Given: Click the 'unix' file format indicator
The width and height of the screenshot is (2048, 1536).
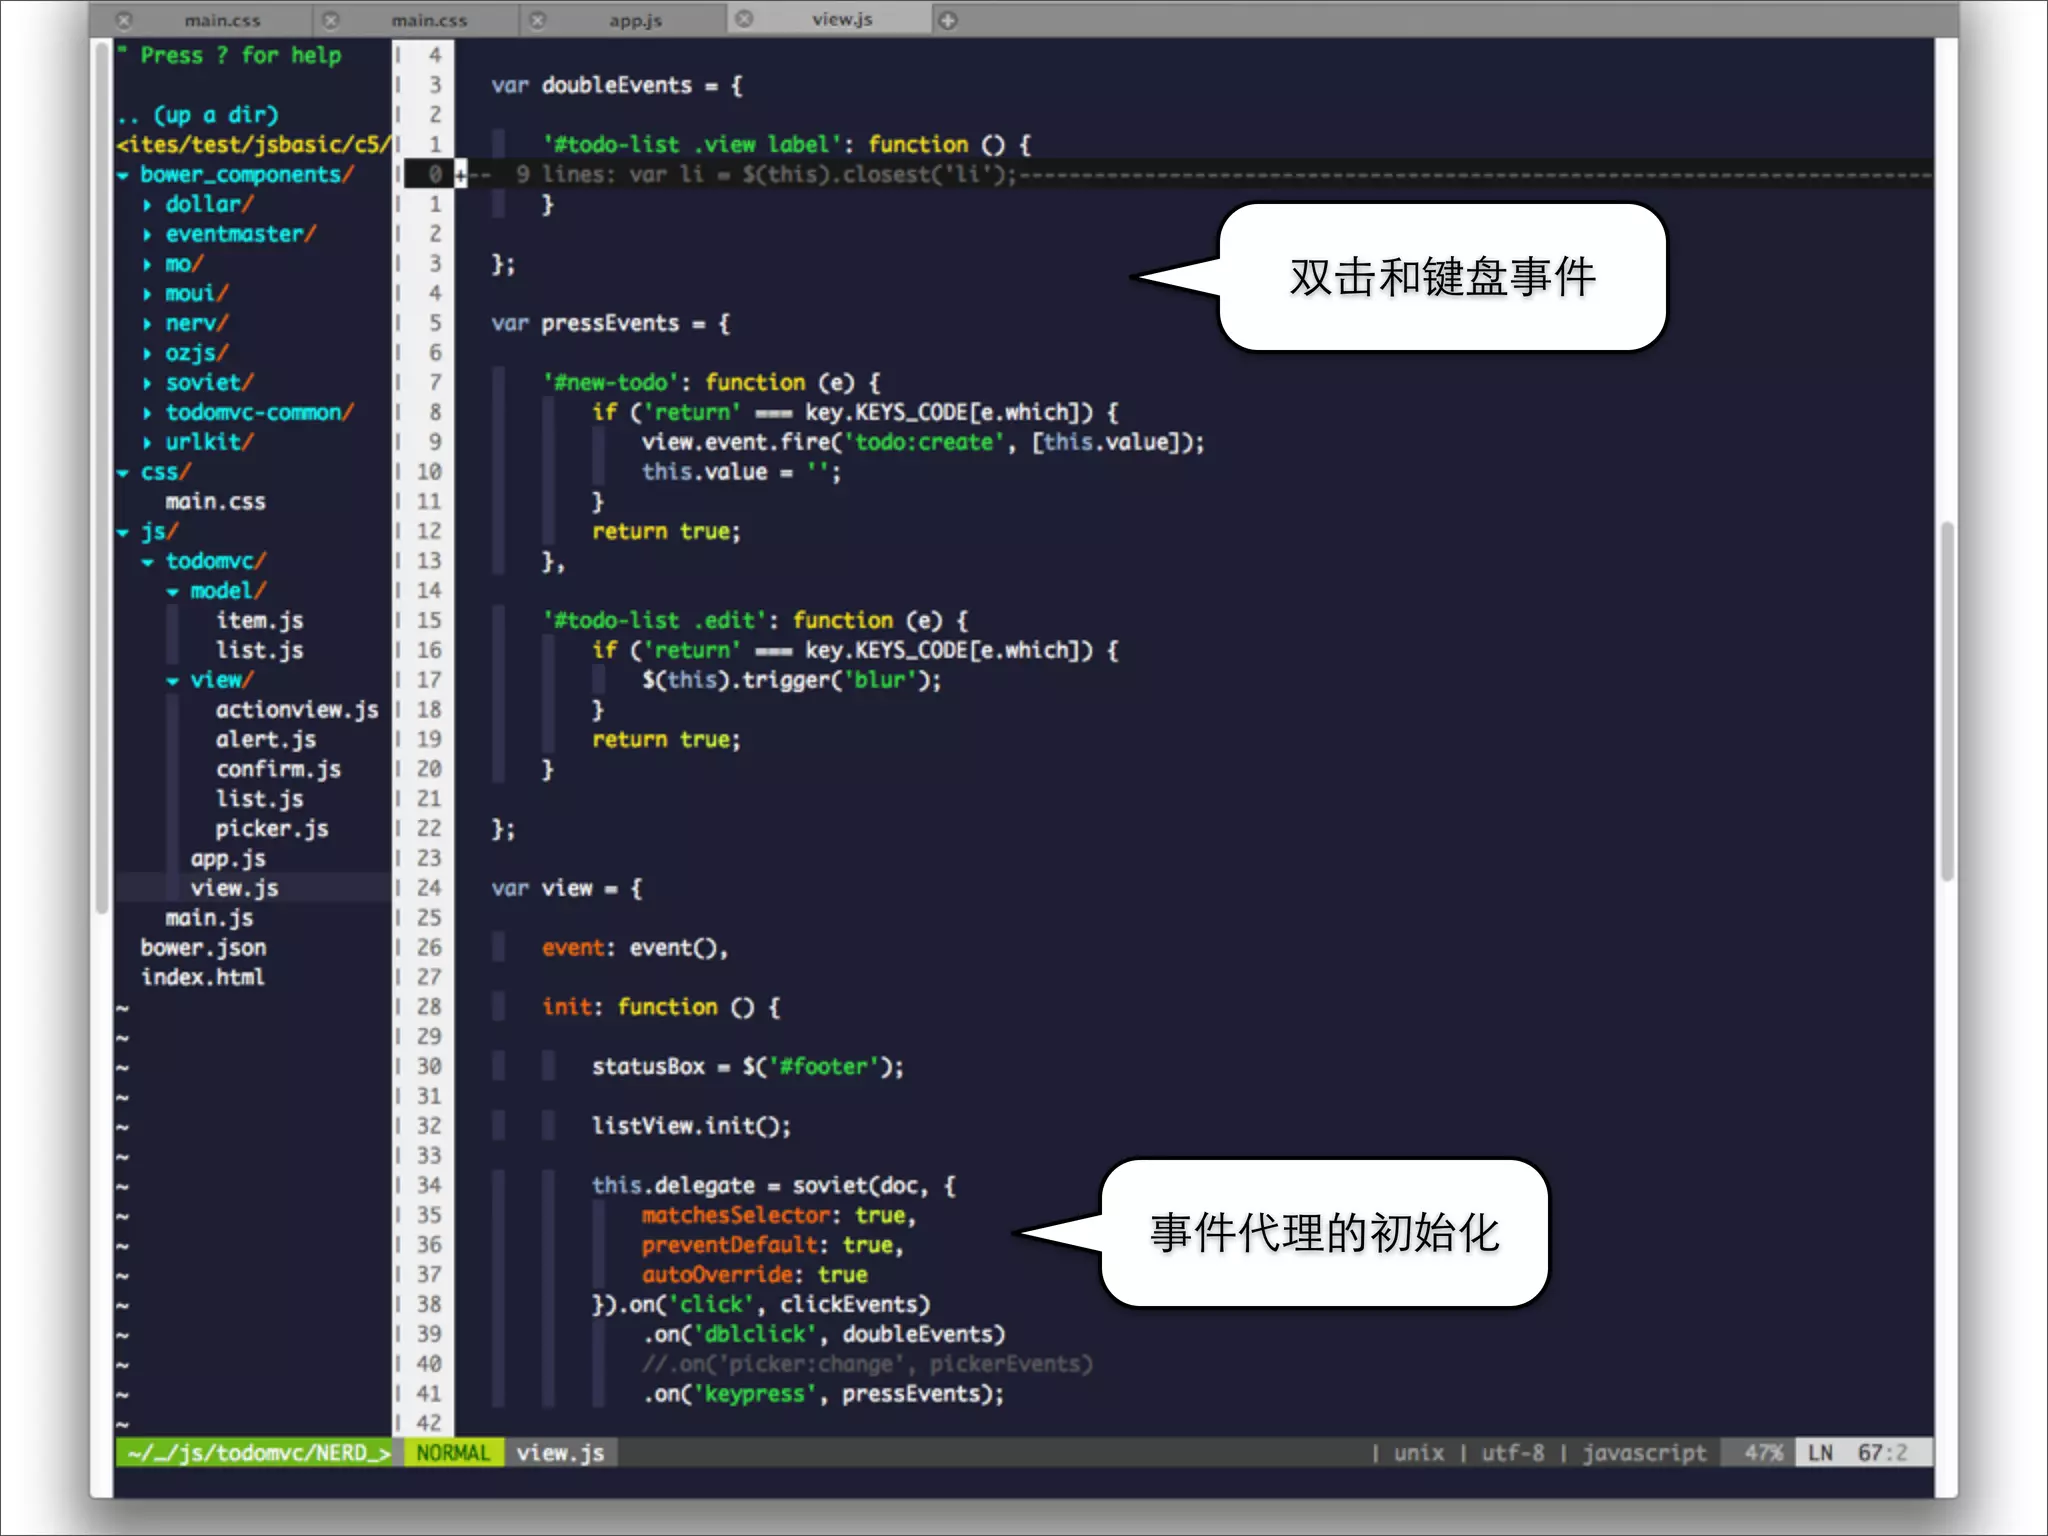Looking at the screenshot, I should [1418, 1452].
